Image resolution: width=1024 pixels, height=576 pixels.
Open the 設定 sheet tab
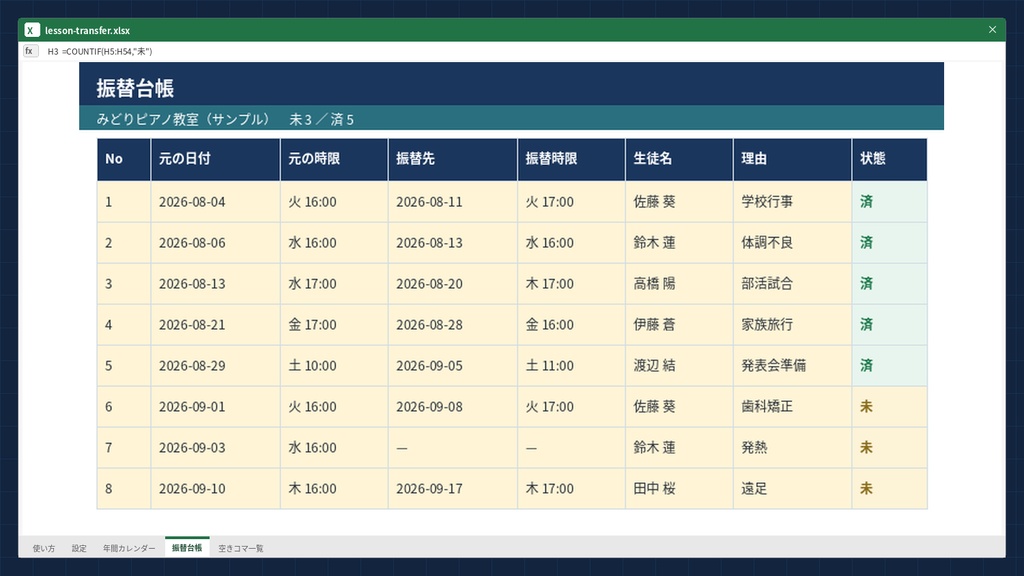tap(79, 548)
